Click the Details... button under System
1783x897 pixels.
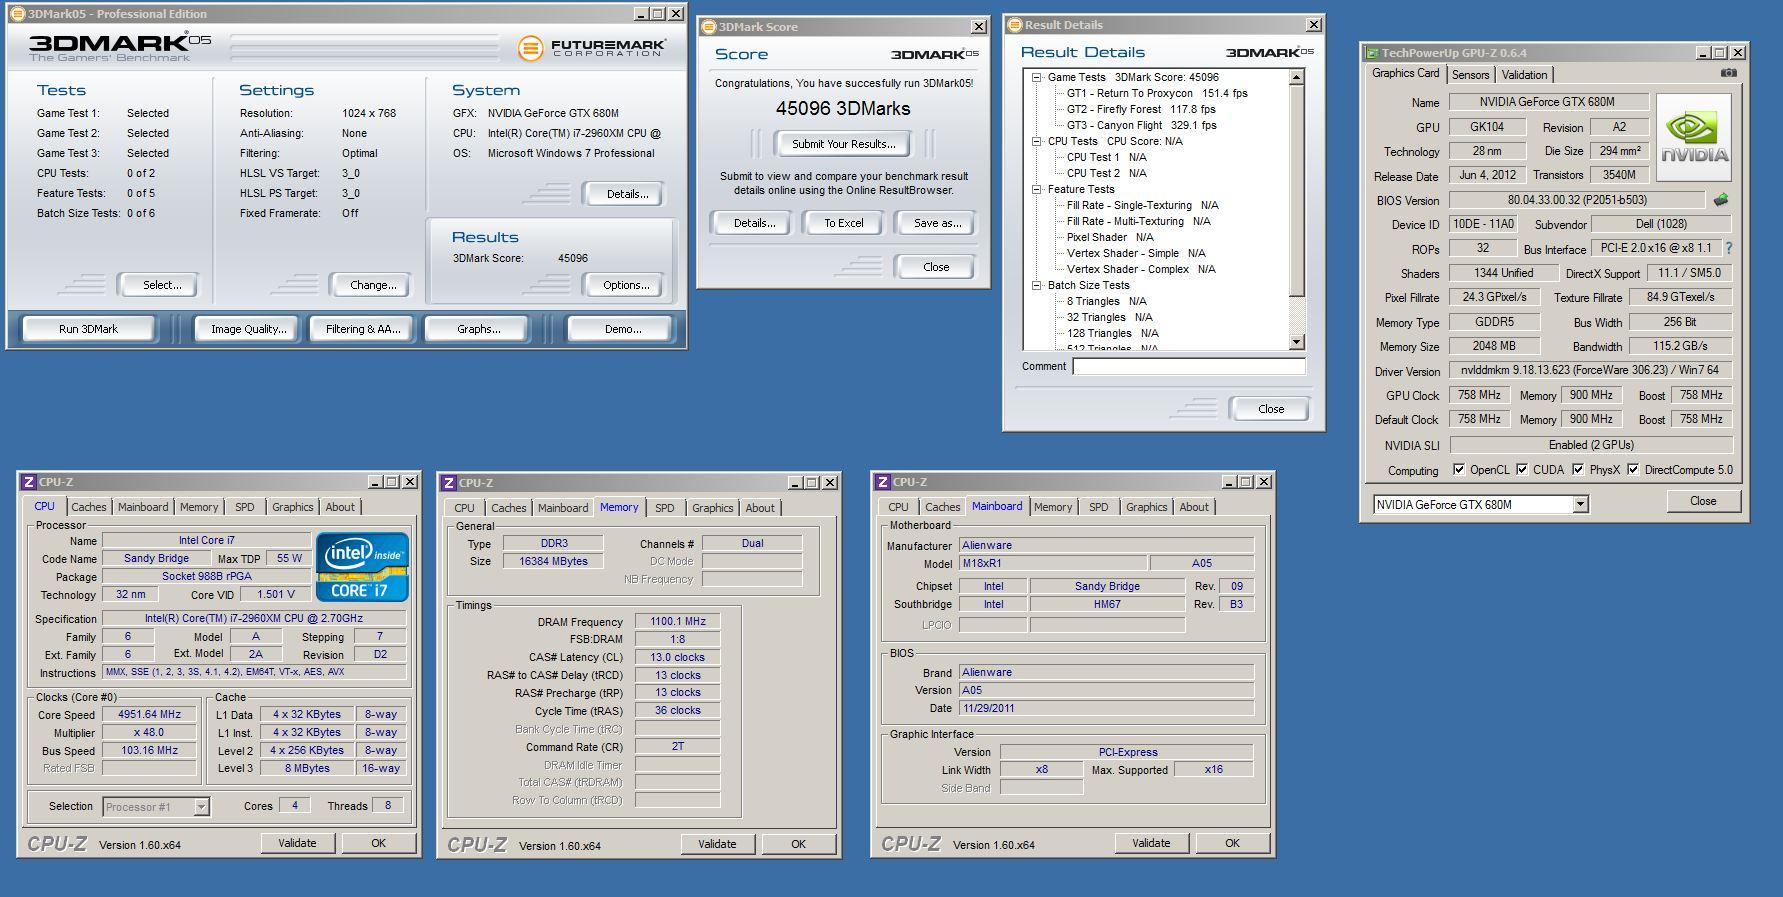[x=627, y=194]
